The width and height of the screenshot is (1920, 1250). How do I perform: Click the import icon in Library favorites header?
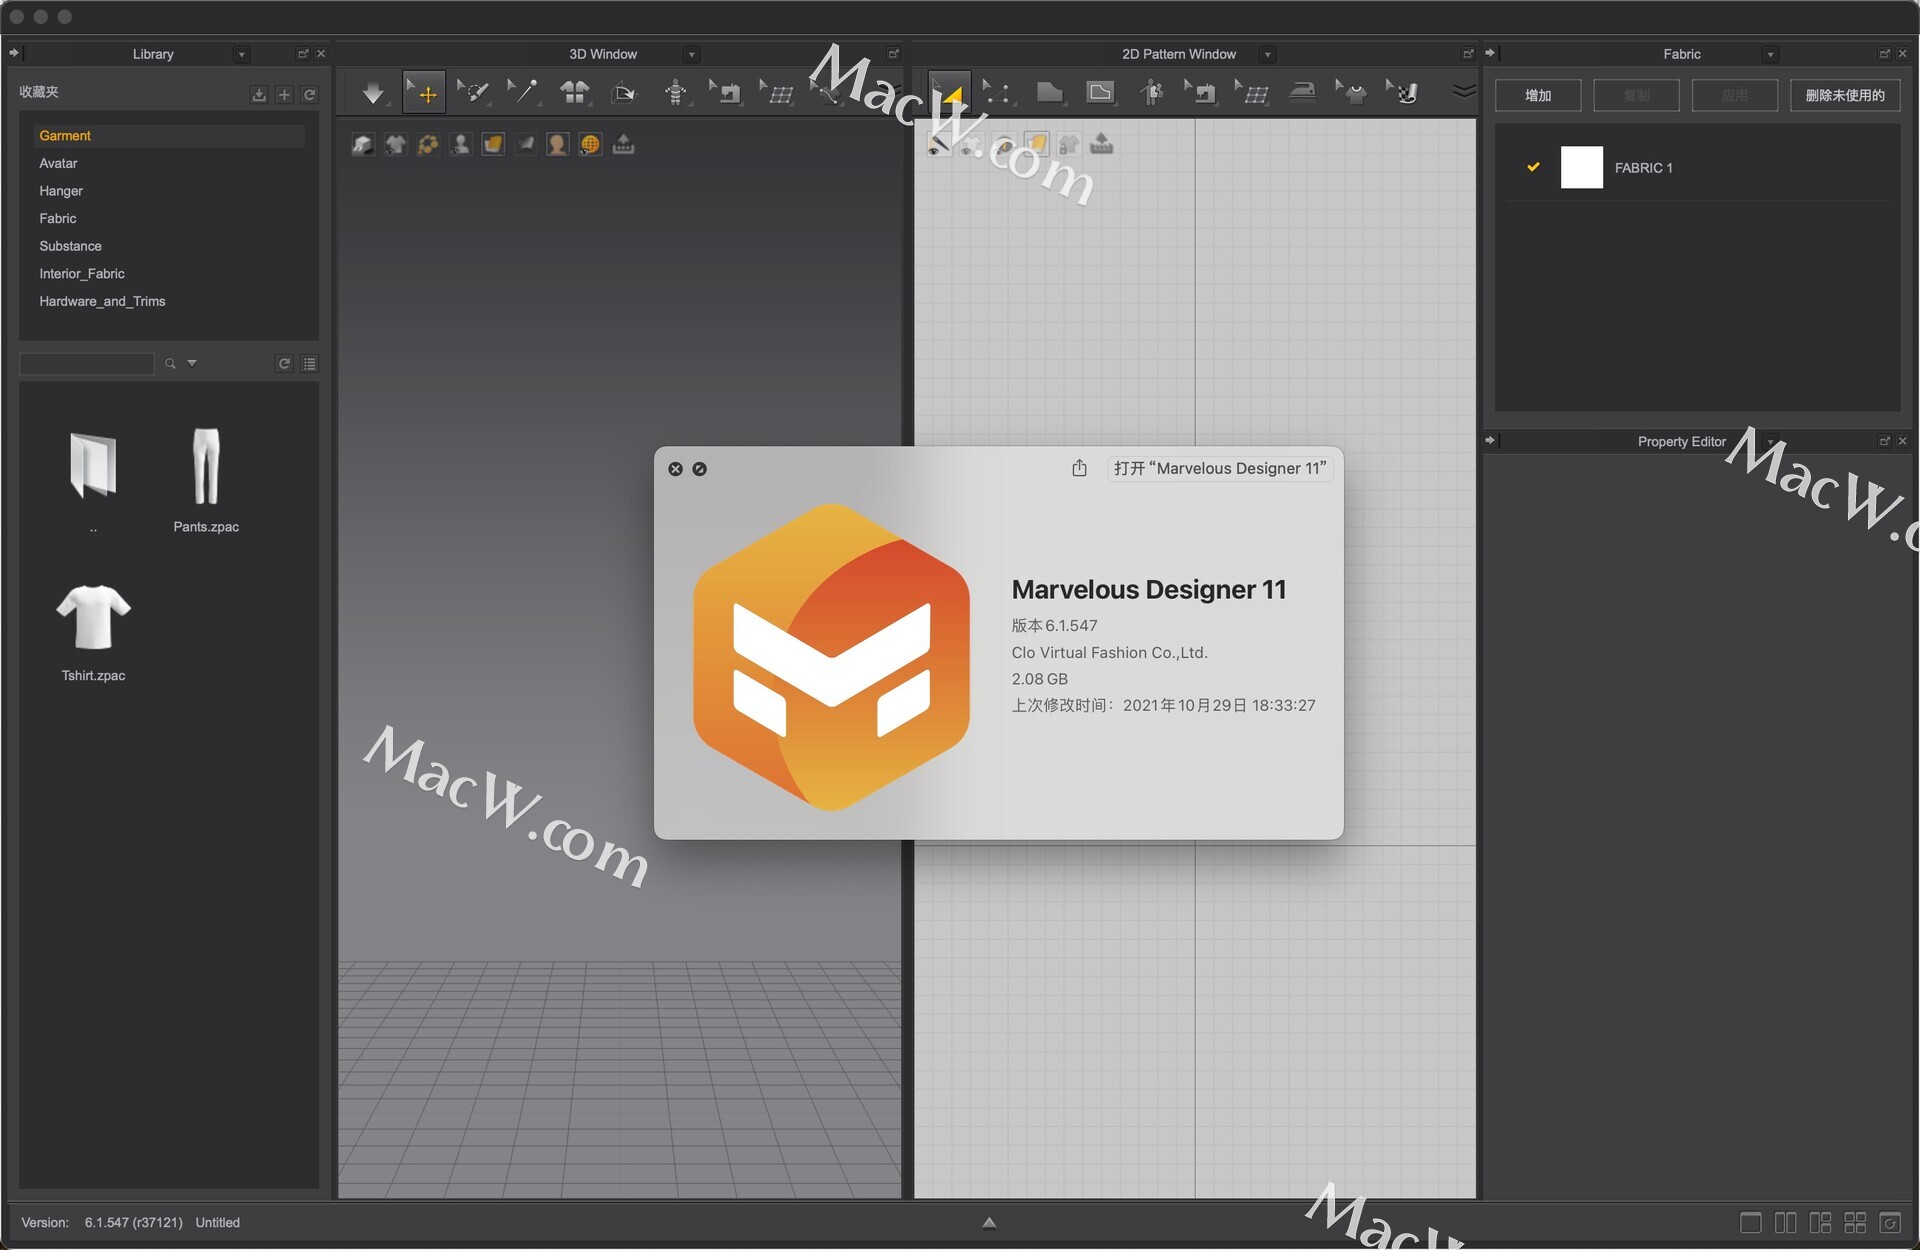[x=259, y=94]
